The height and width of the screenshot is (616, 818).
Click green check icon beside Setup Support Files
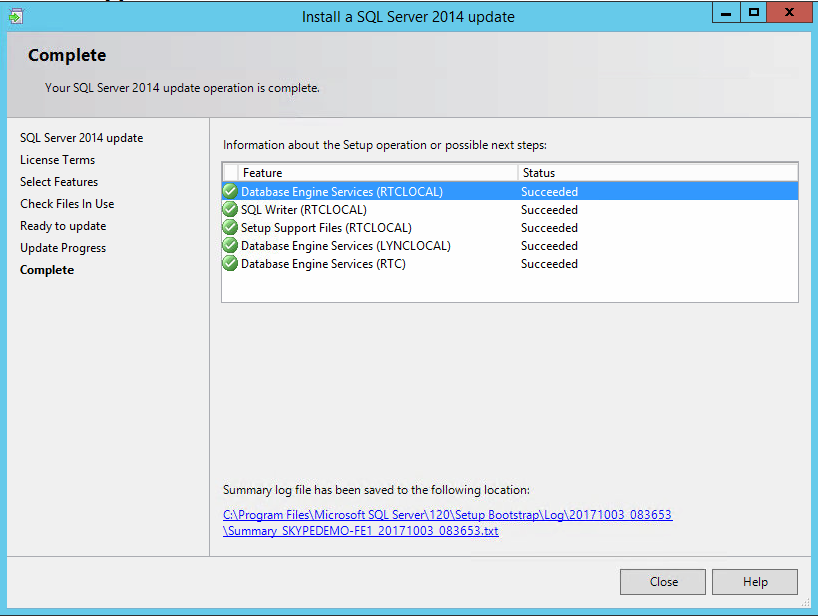[x=230, y=228]
